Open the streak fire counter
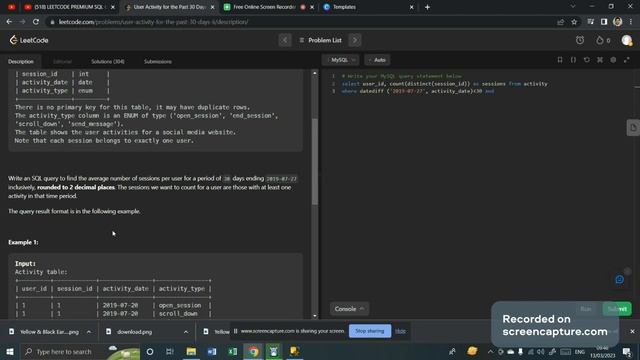The image size is (640, 360). [603, 40]
